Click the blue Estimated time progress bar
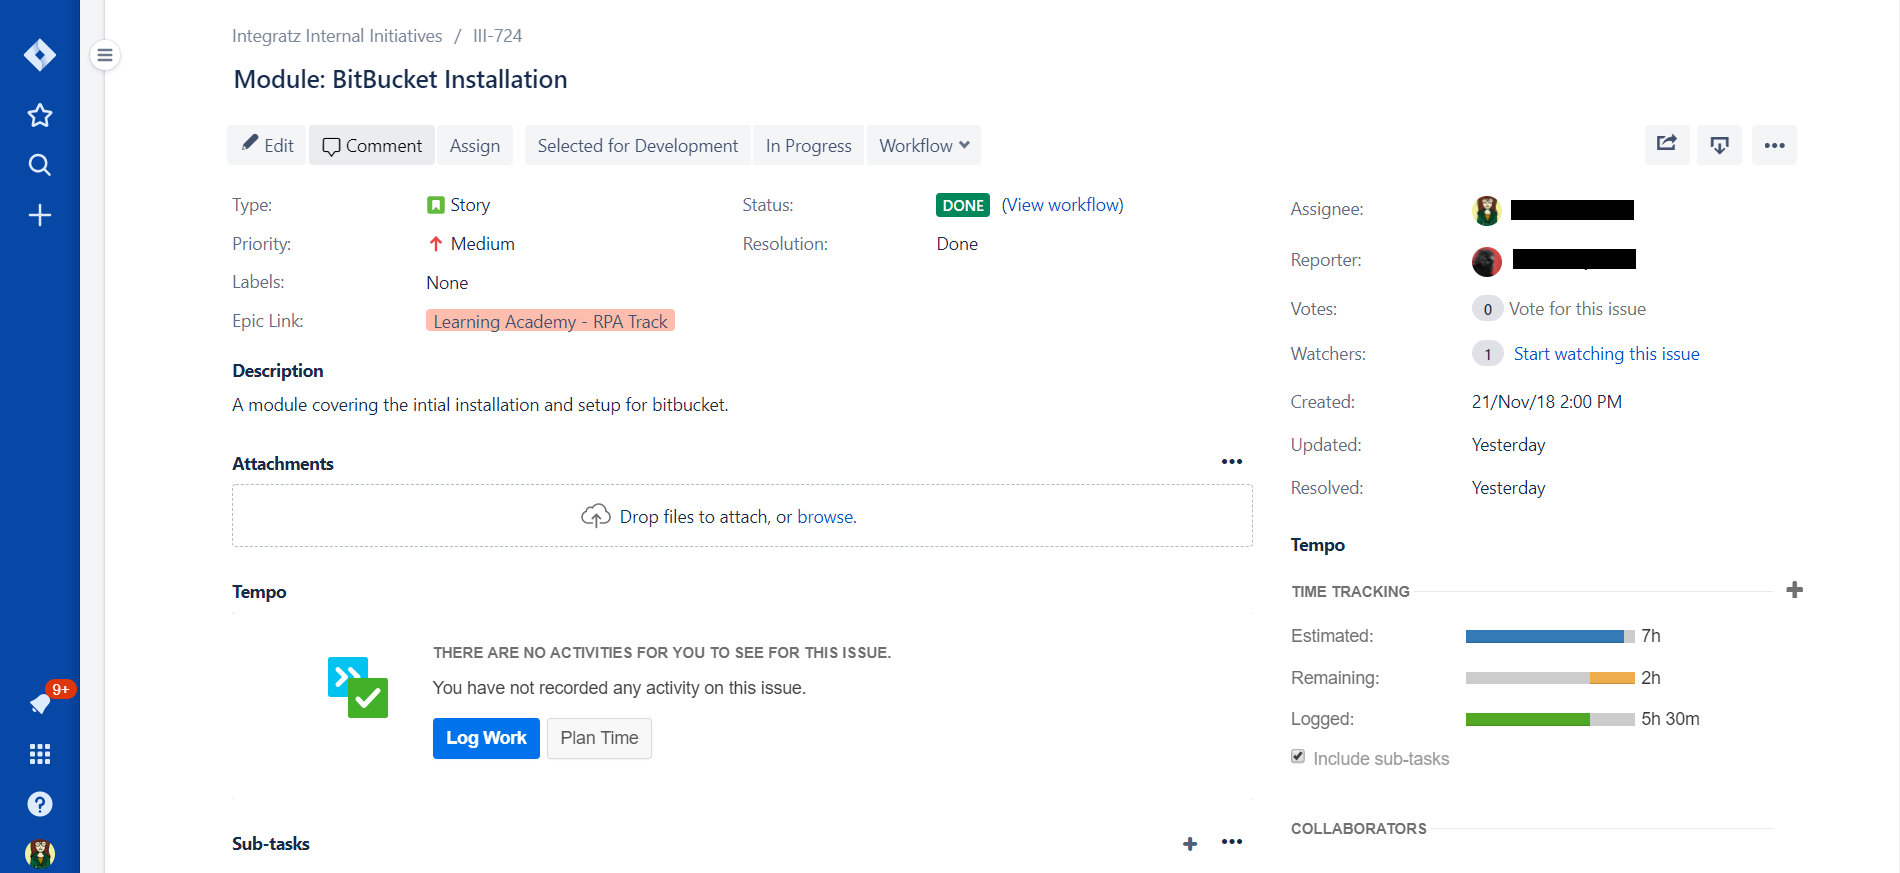The width and height of the screenshot is (1900, 873). pos(1544,636)
